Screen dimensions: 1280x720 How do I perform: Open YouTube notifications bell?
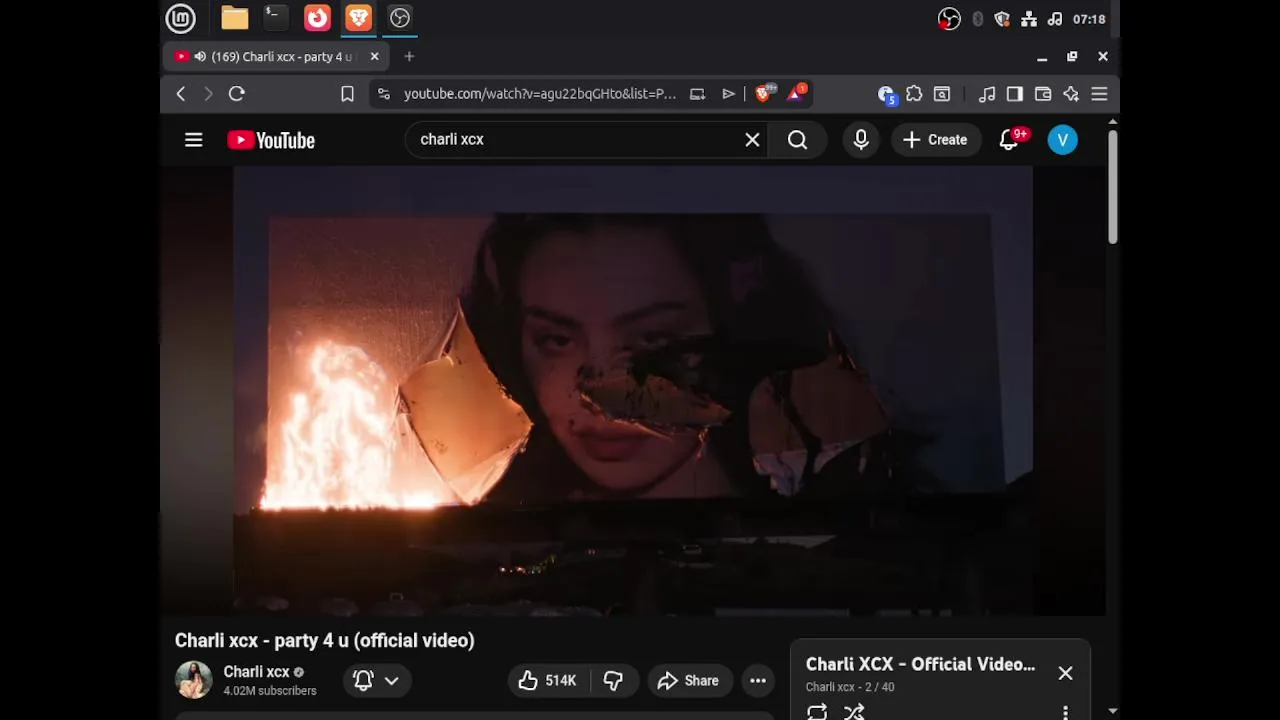(1010, 140)
